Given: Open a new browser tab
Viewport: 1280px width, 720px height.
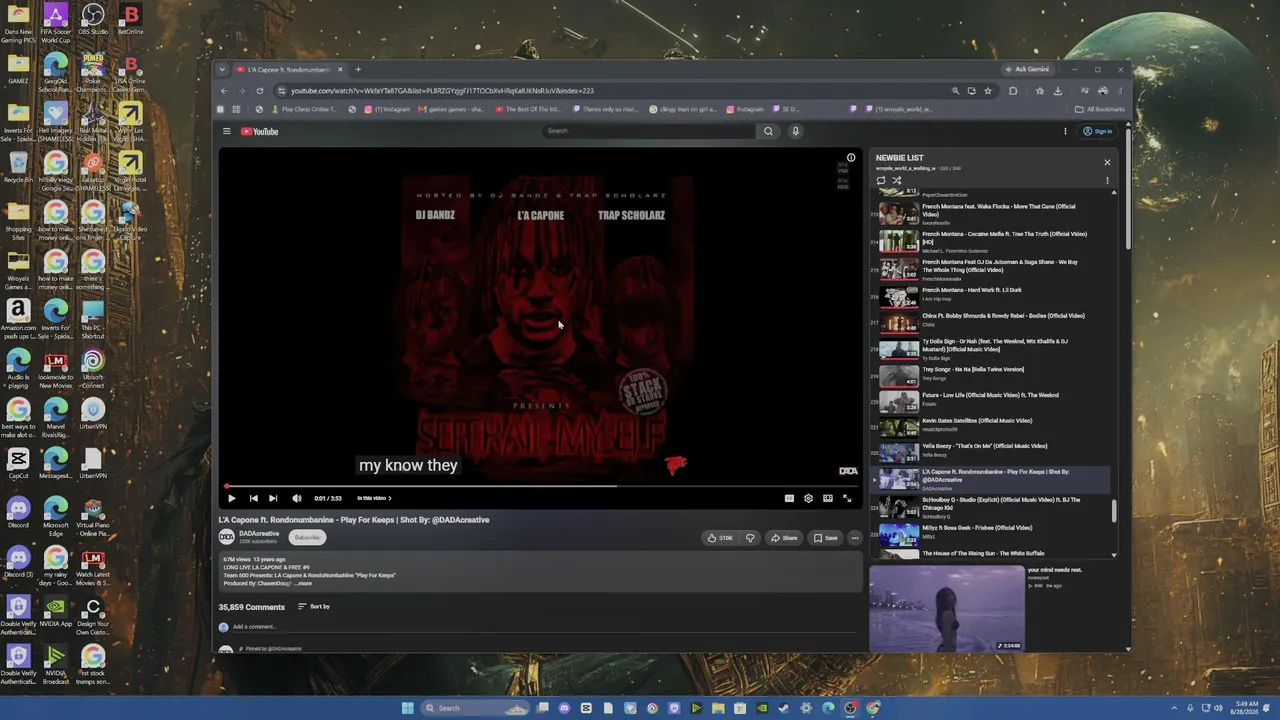Looking at the screenshot, I should (x=358, y=70).
